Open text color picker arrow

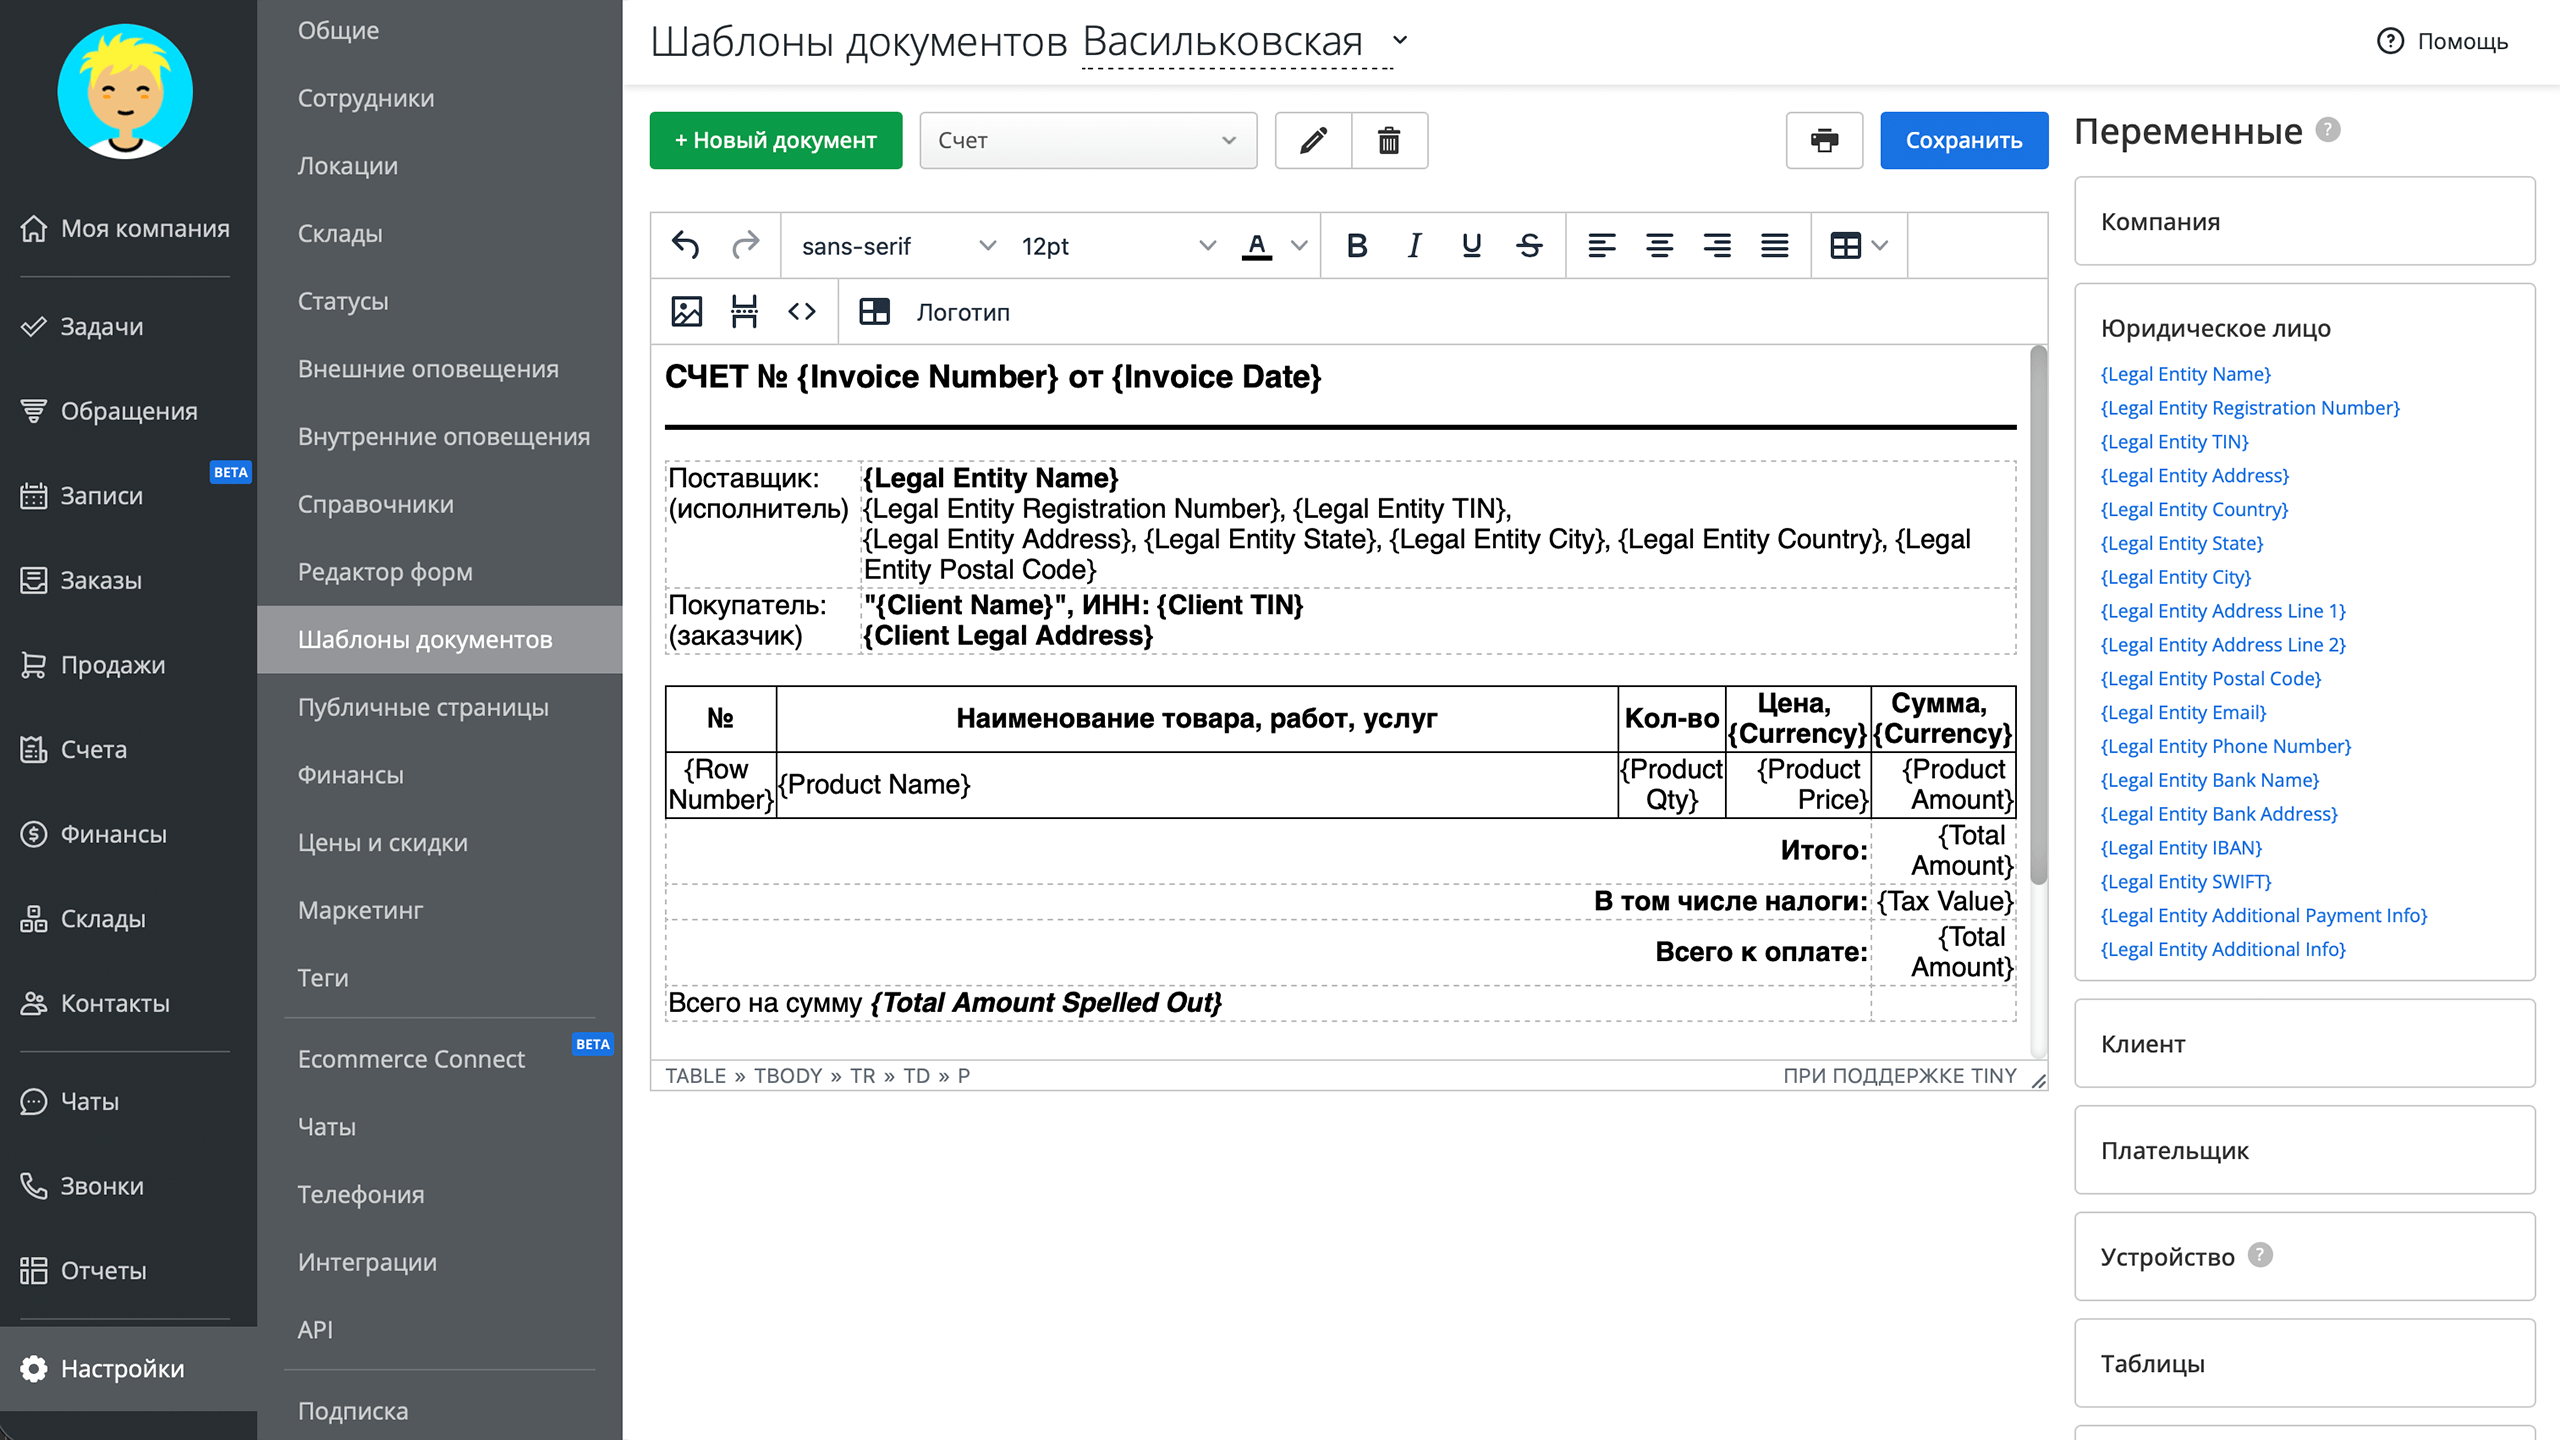(1299, 245)
